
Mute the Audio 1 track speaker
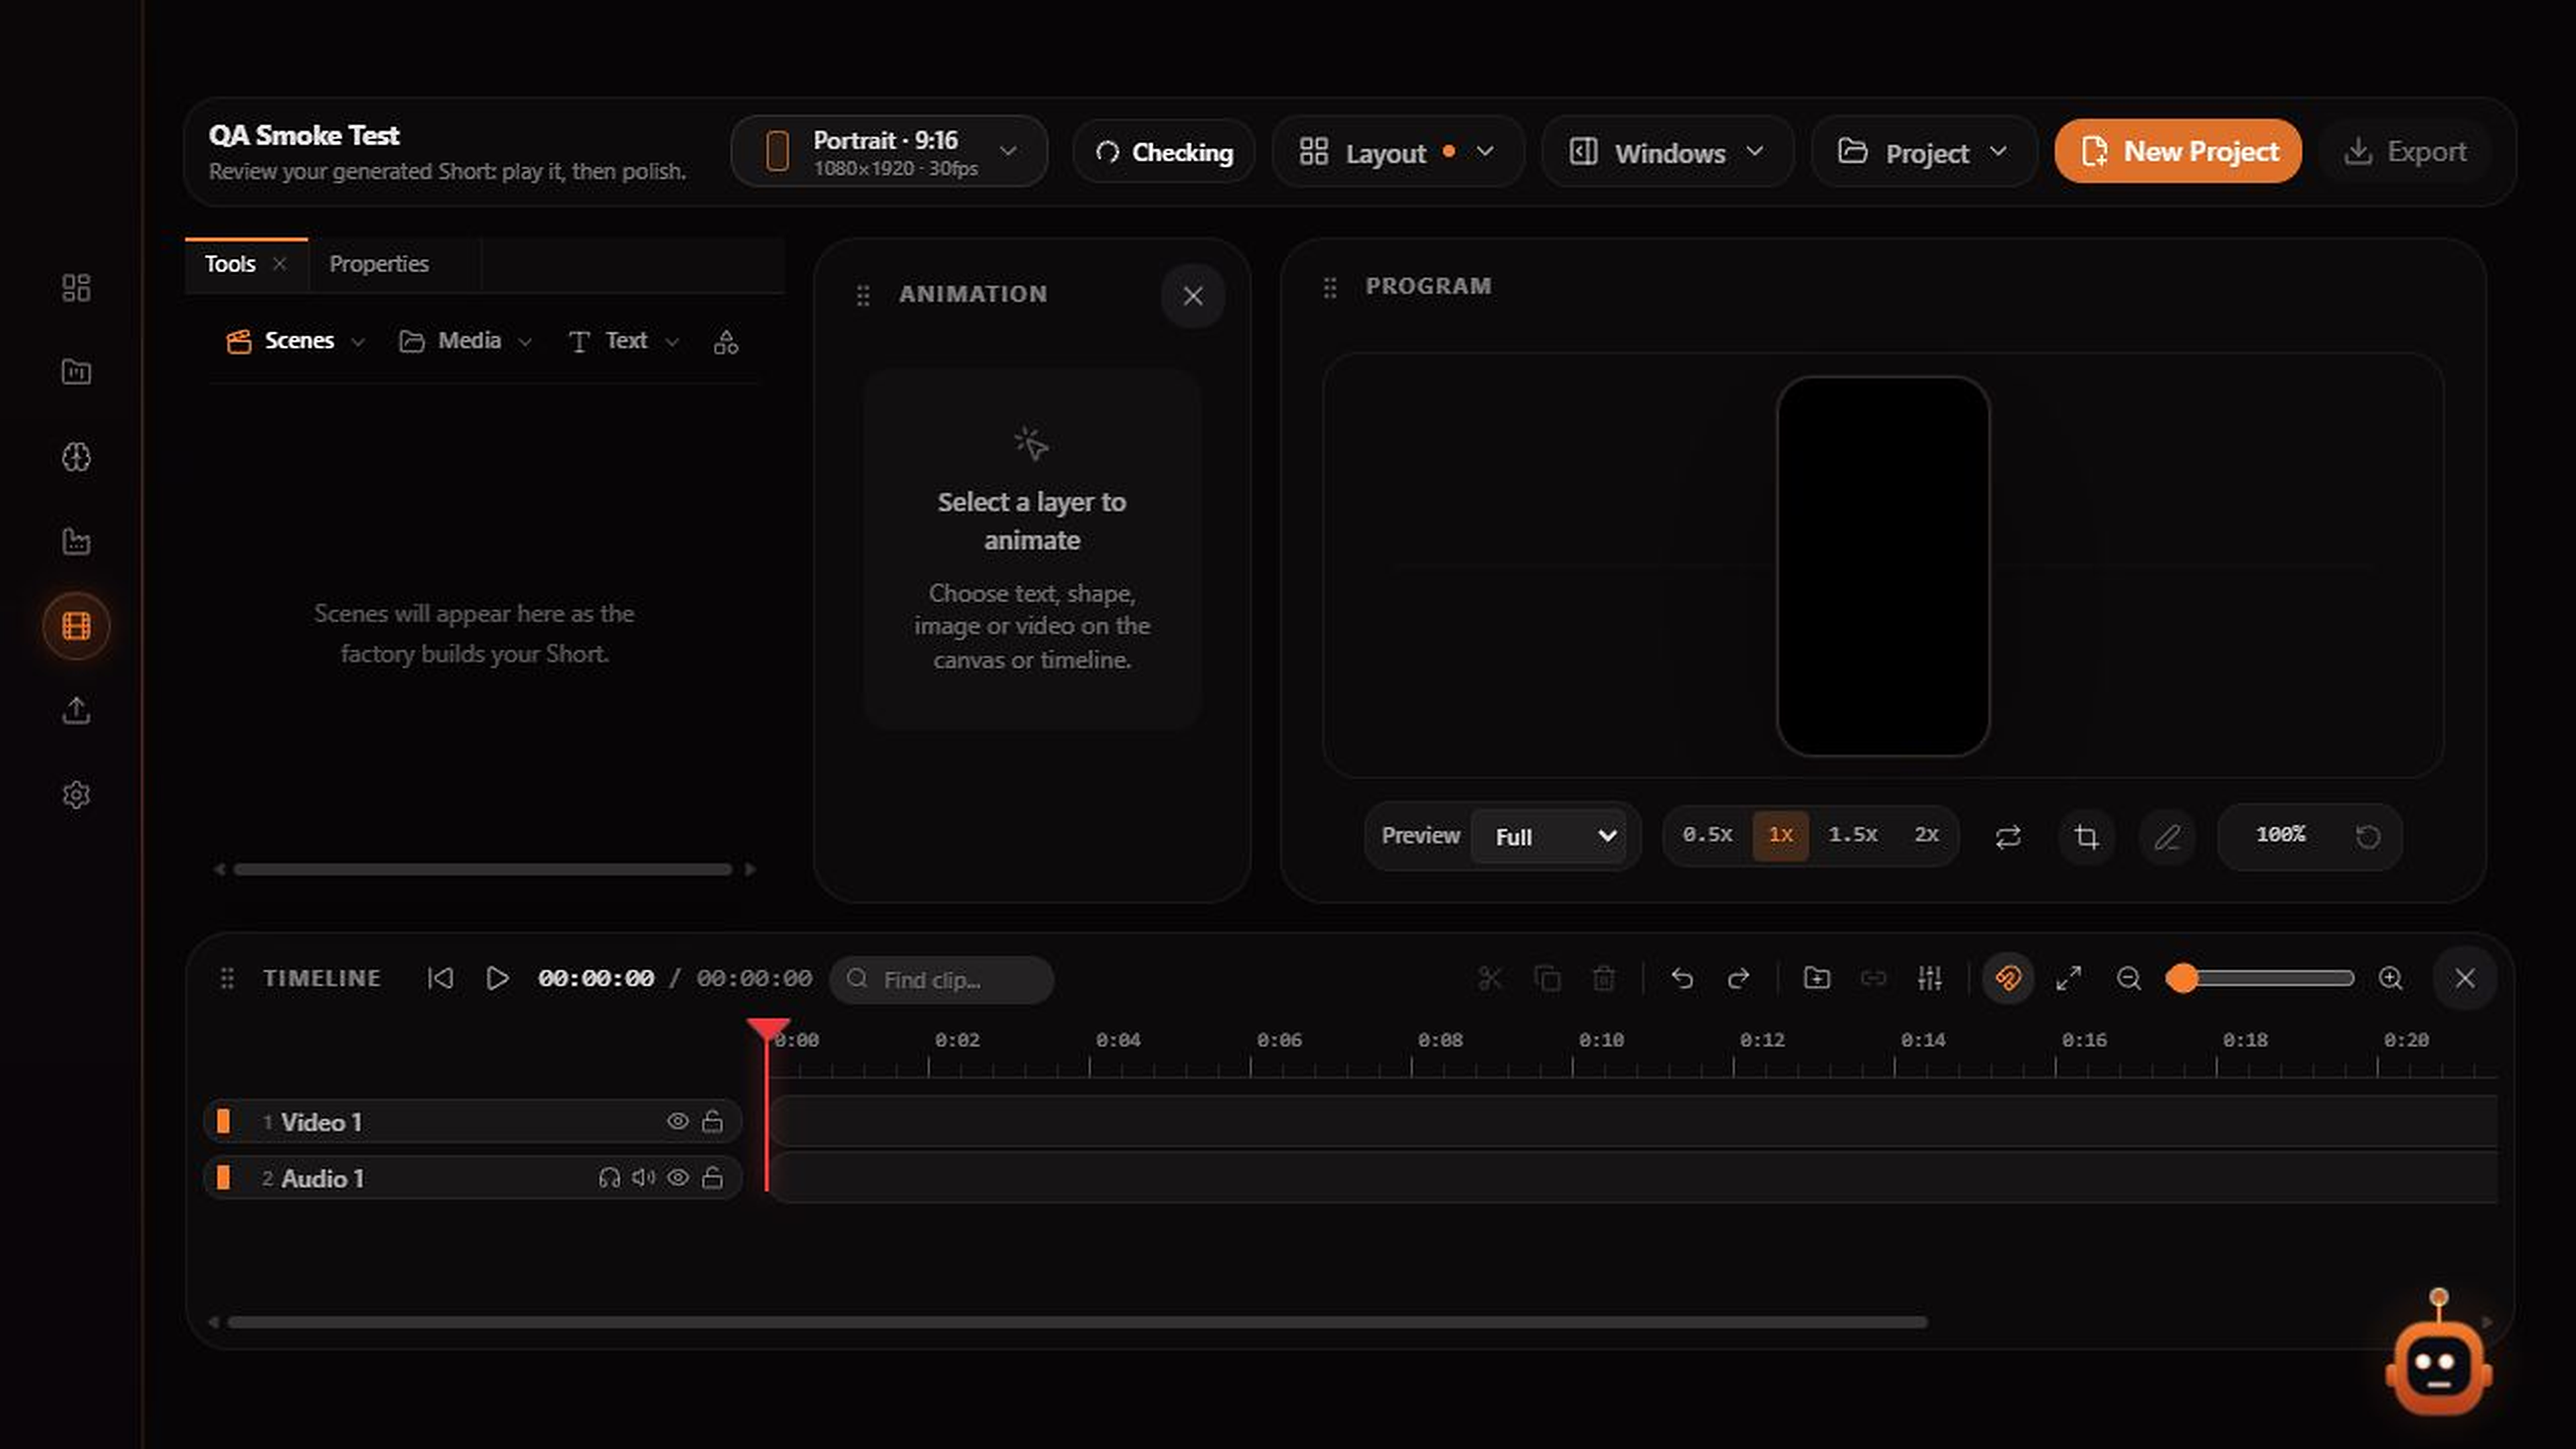(x=643, y=1177)
